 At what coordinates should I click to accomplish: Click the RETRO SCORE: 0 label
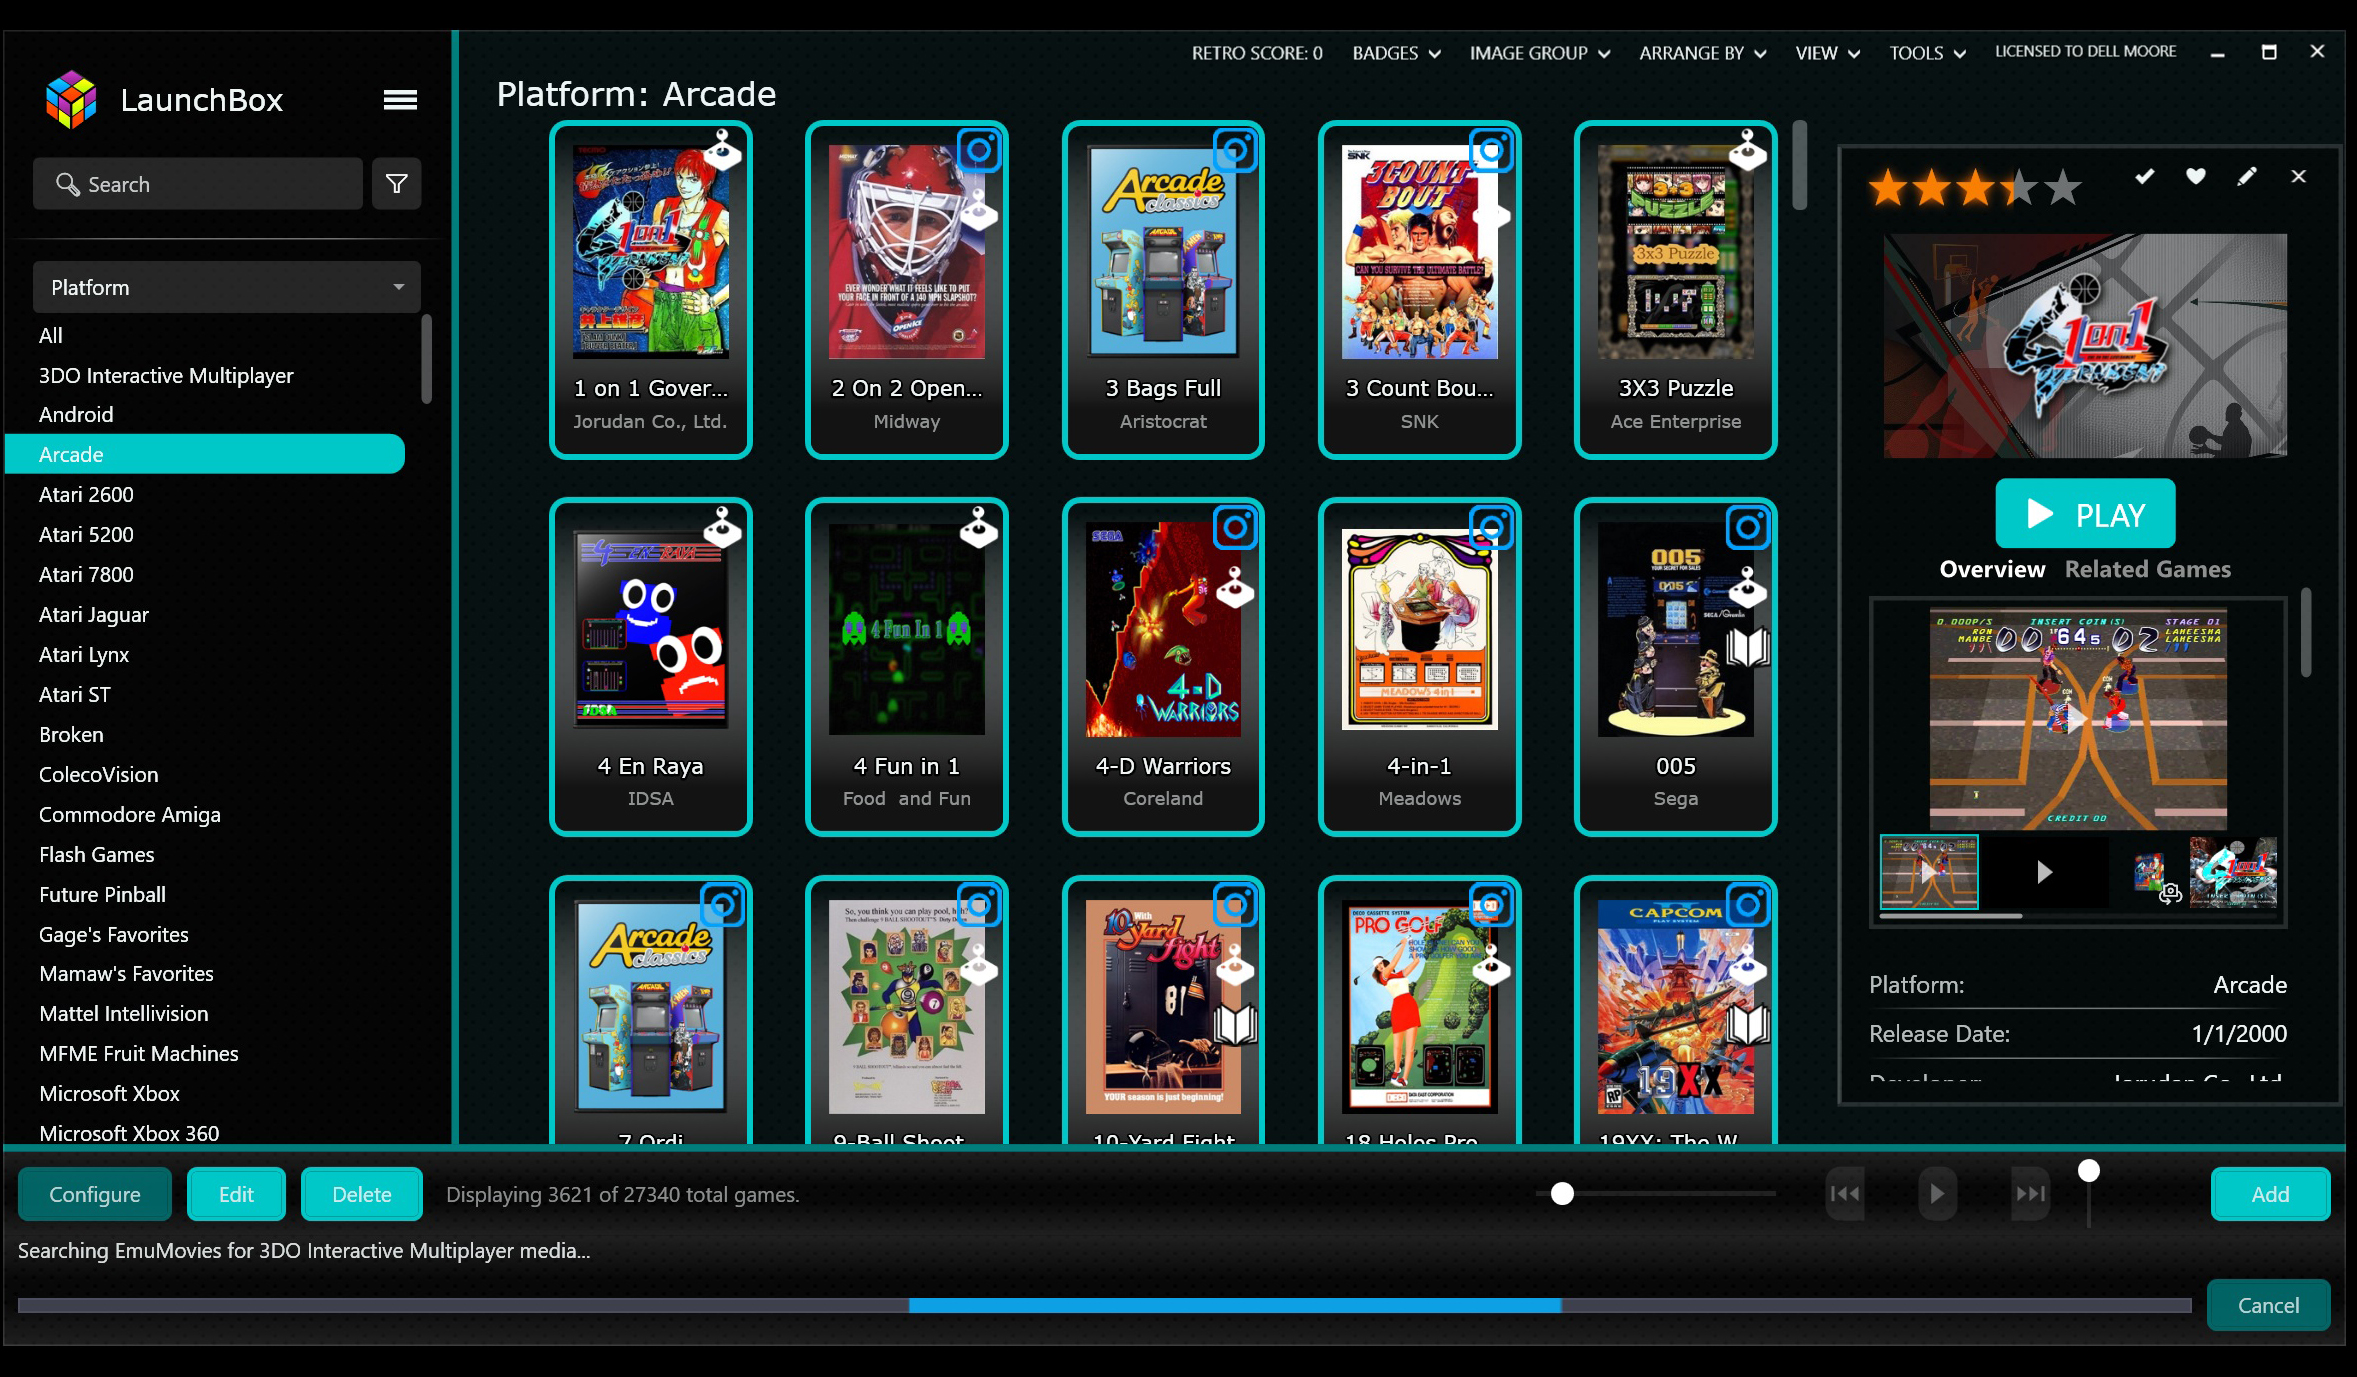[x=1256, y=53]
